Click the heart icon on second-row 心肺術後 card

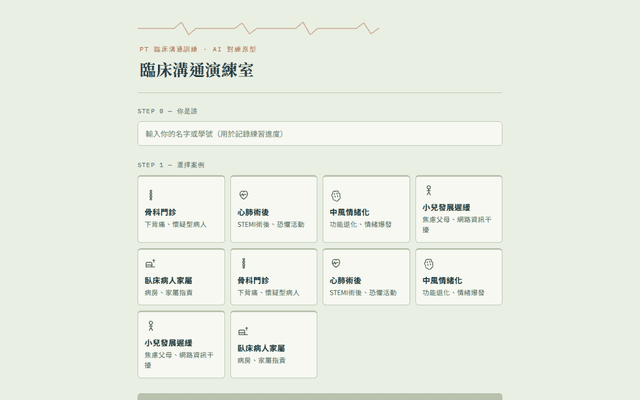[x=336, y=263]
